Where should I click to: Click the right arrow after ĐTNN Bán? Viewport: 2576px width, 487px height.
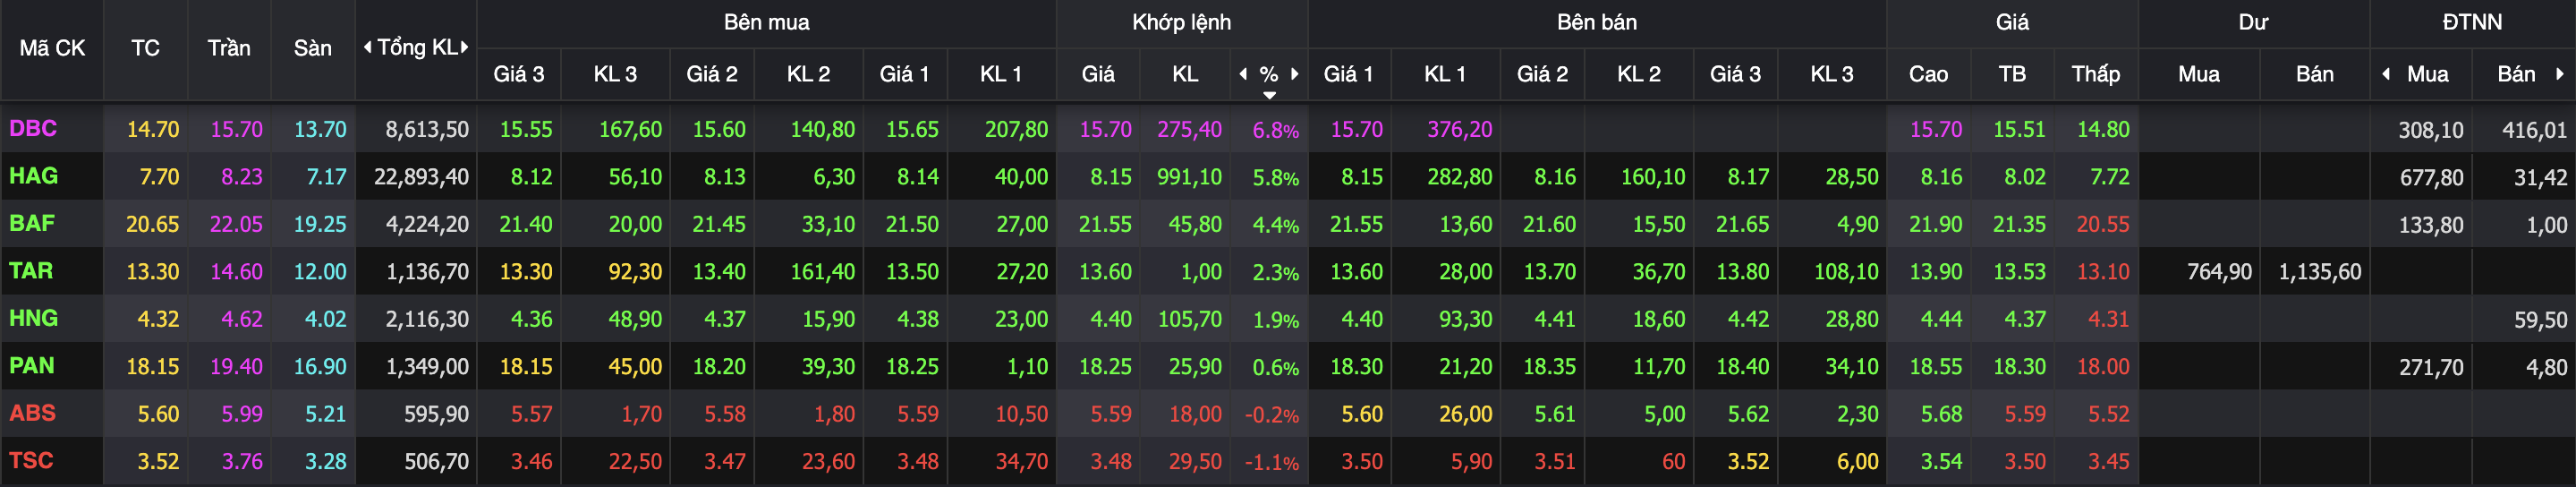[2560, 74]
